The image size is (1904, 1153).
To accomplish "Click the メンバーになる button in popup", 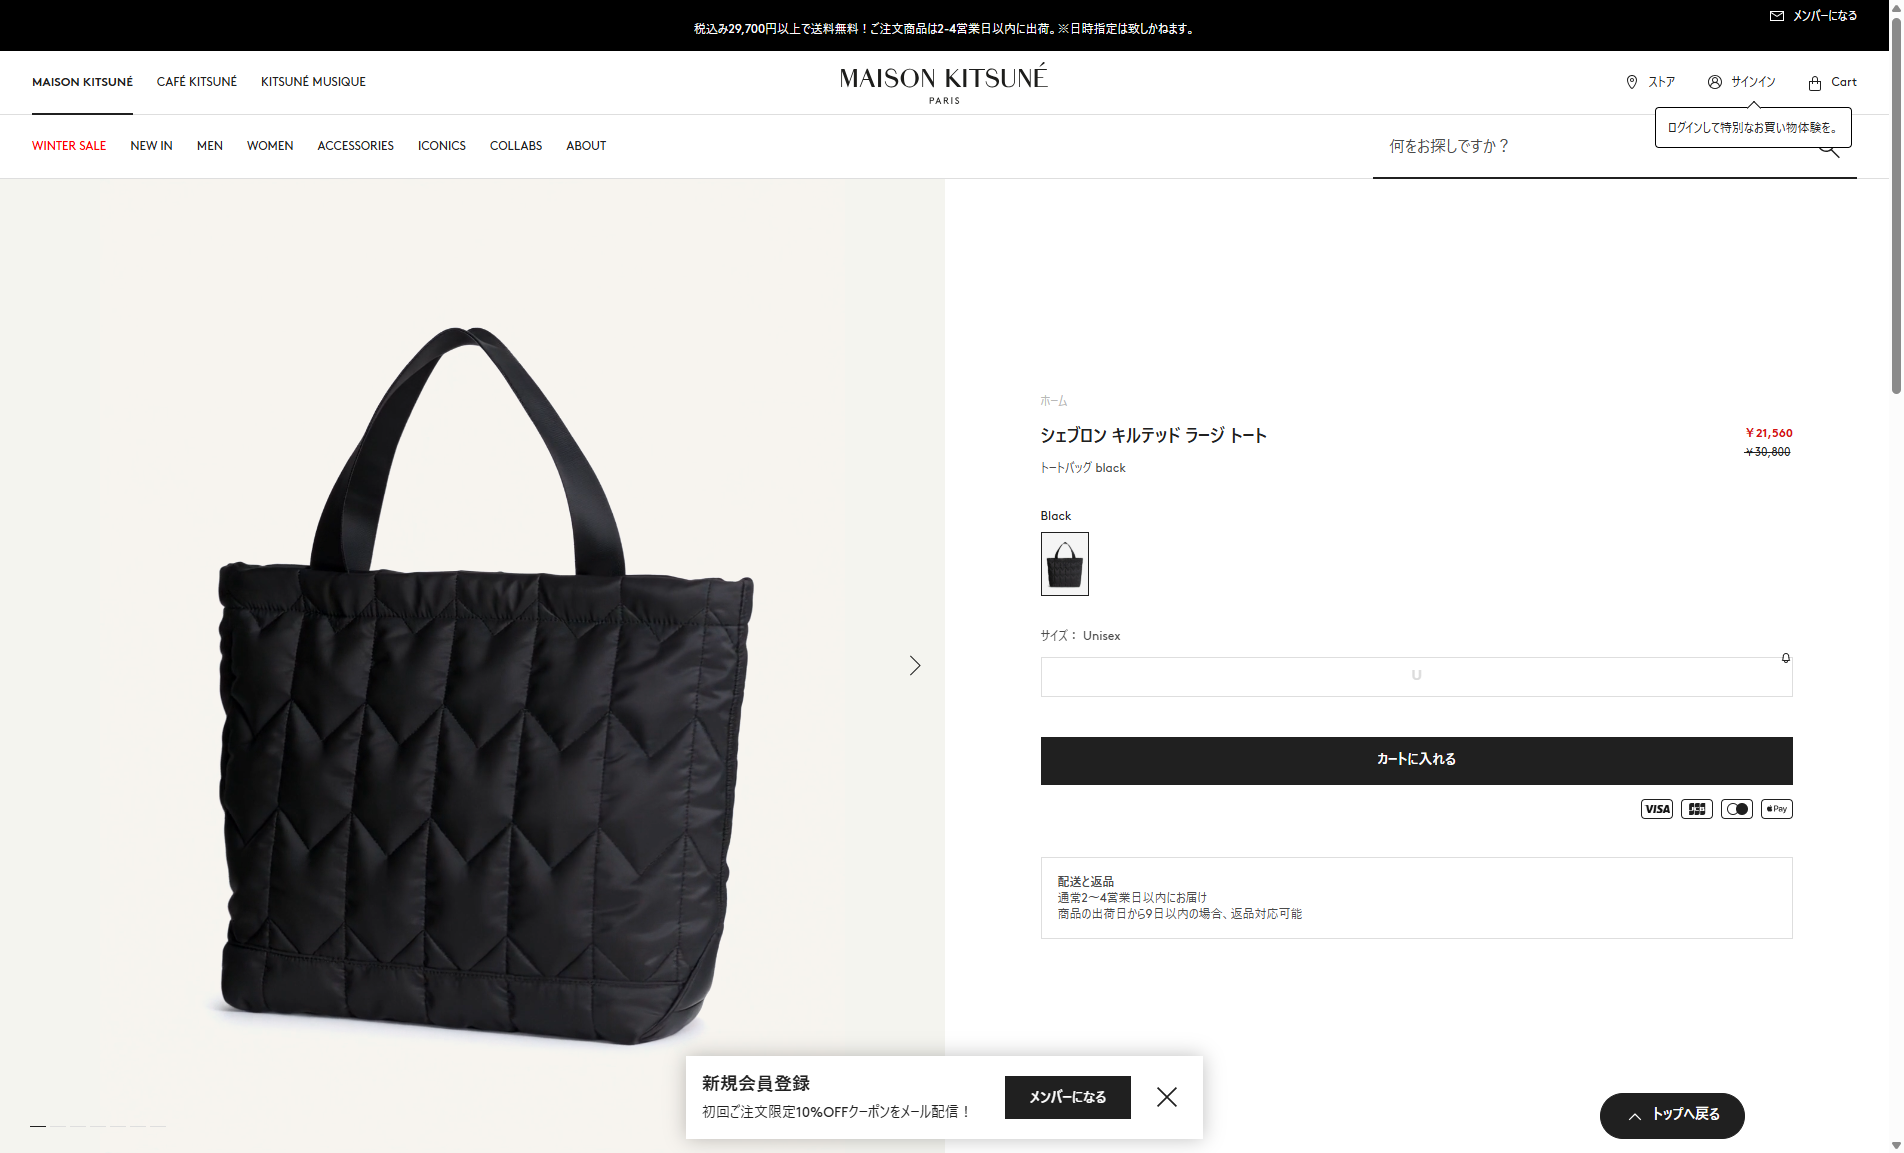I will (x=1068, y=1097).
